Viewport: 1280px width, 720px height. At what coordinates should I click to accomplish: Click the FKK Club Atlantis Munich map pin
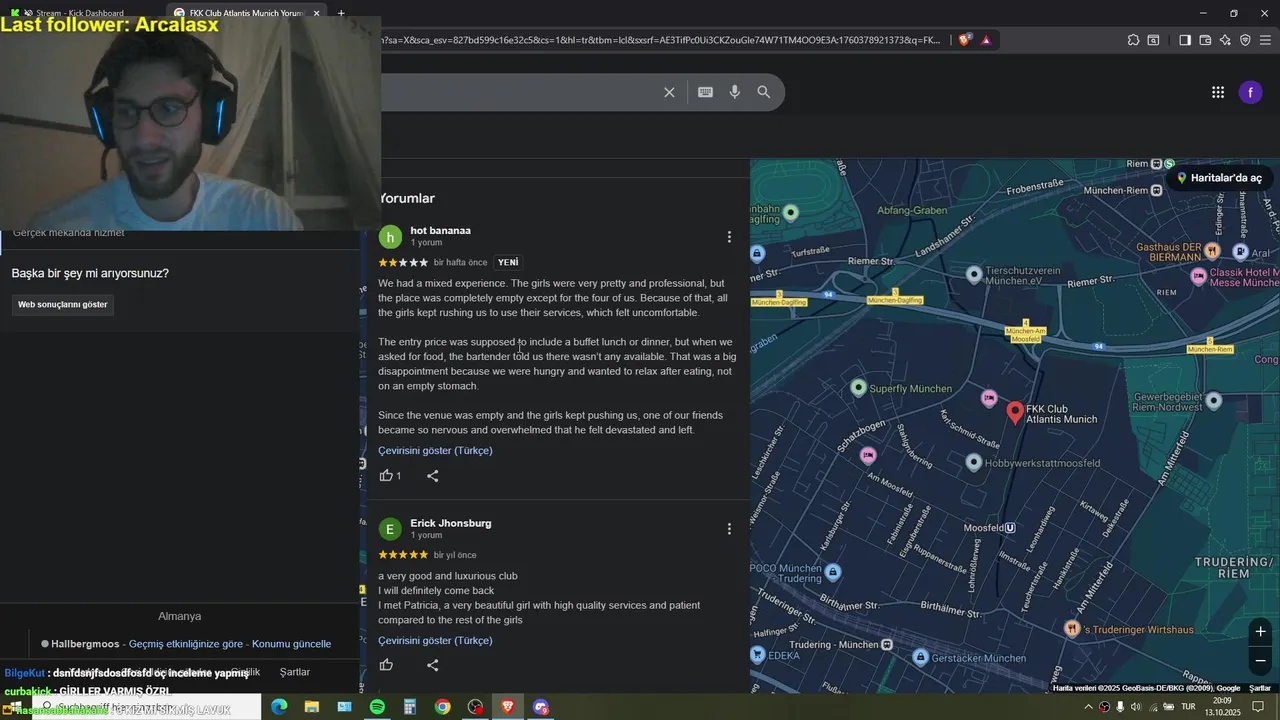(x=1015, y=411)
